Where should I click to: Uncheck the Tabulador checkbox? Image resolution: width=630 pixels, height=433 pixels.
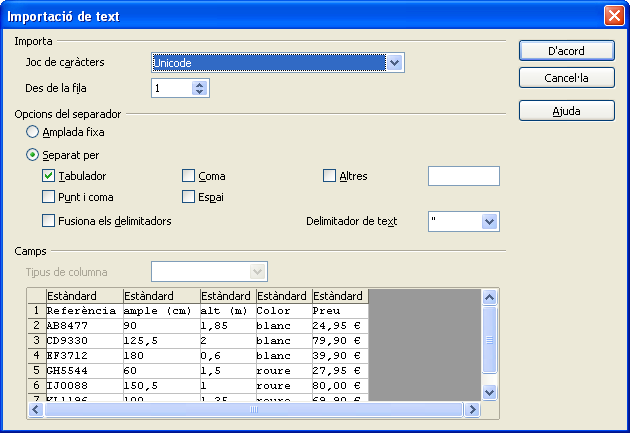[49, 176]
